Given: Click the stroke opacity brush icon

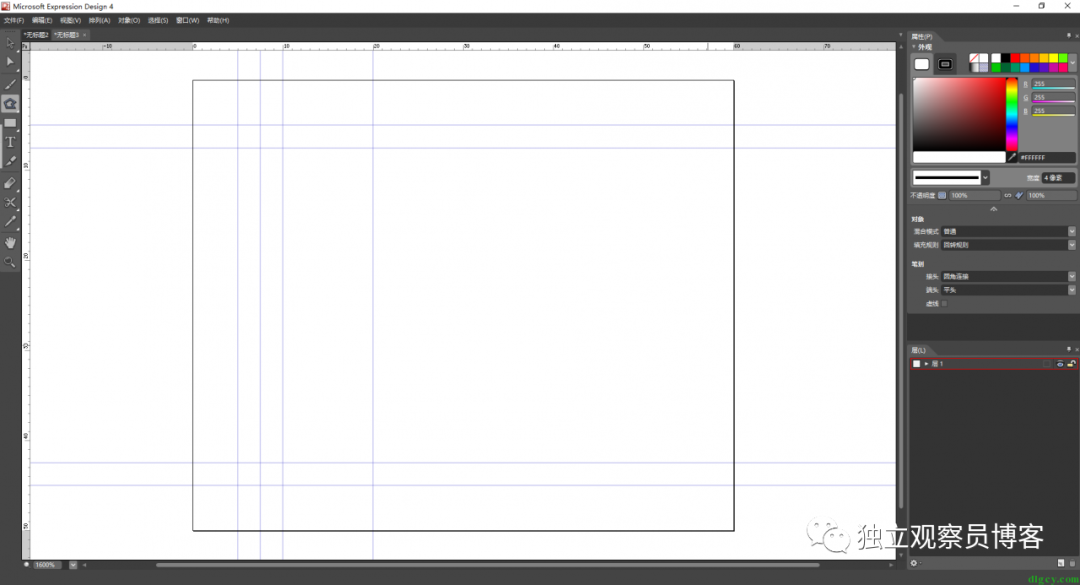Looking at the screenshot, I should (1019, 196).
